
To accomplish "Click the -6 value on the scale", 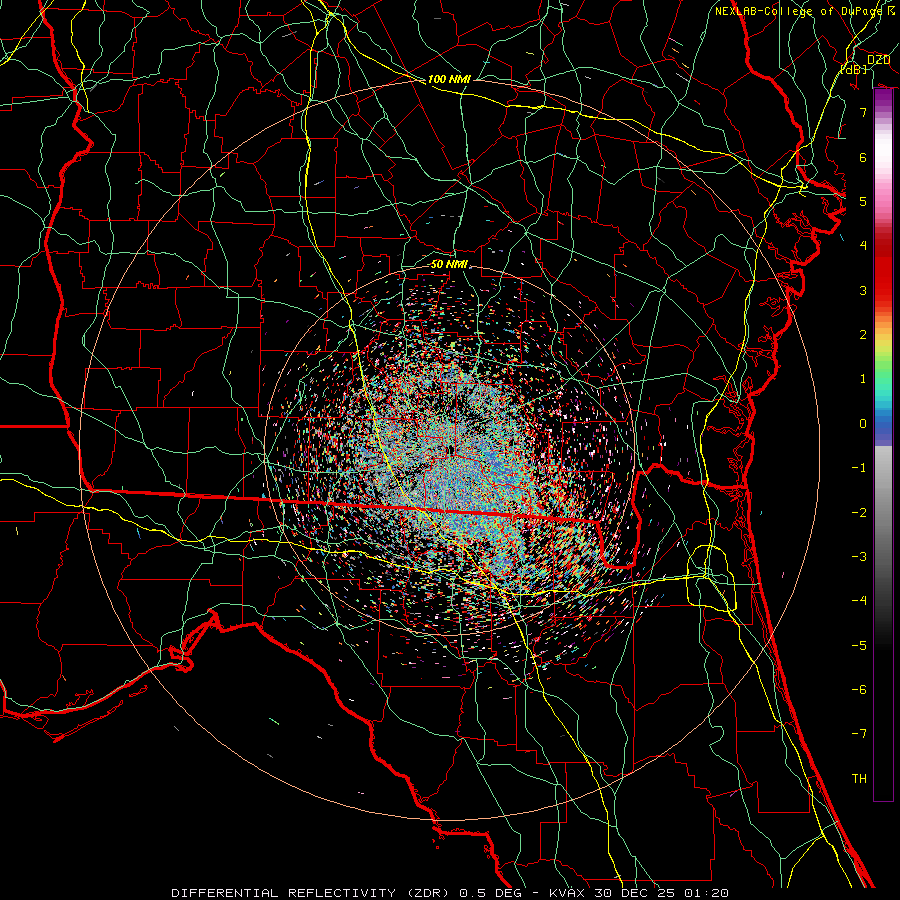I will [x=859, y=689].
